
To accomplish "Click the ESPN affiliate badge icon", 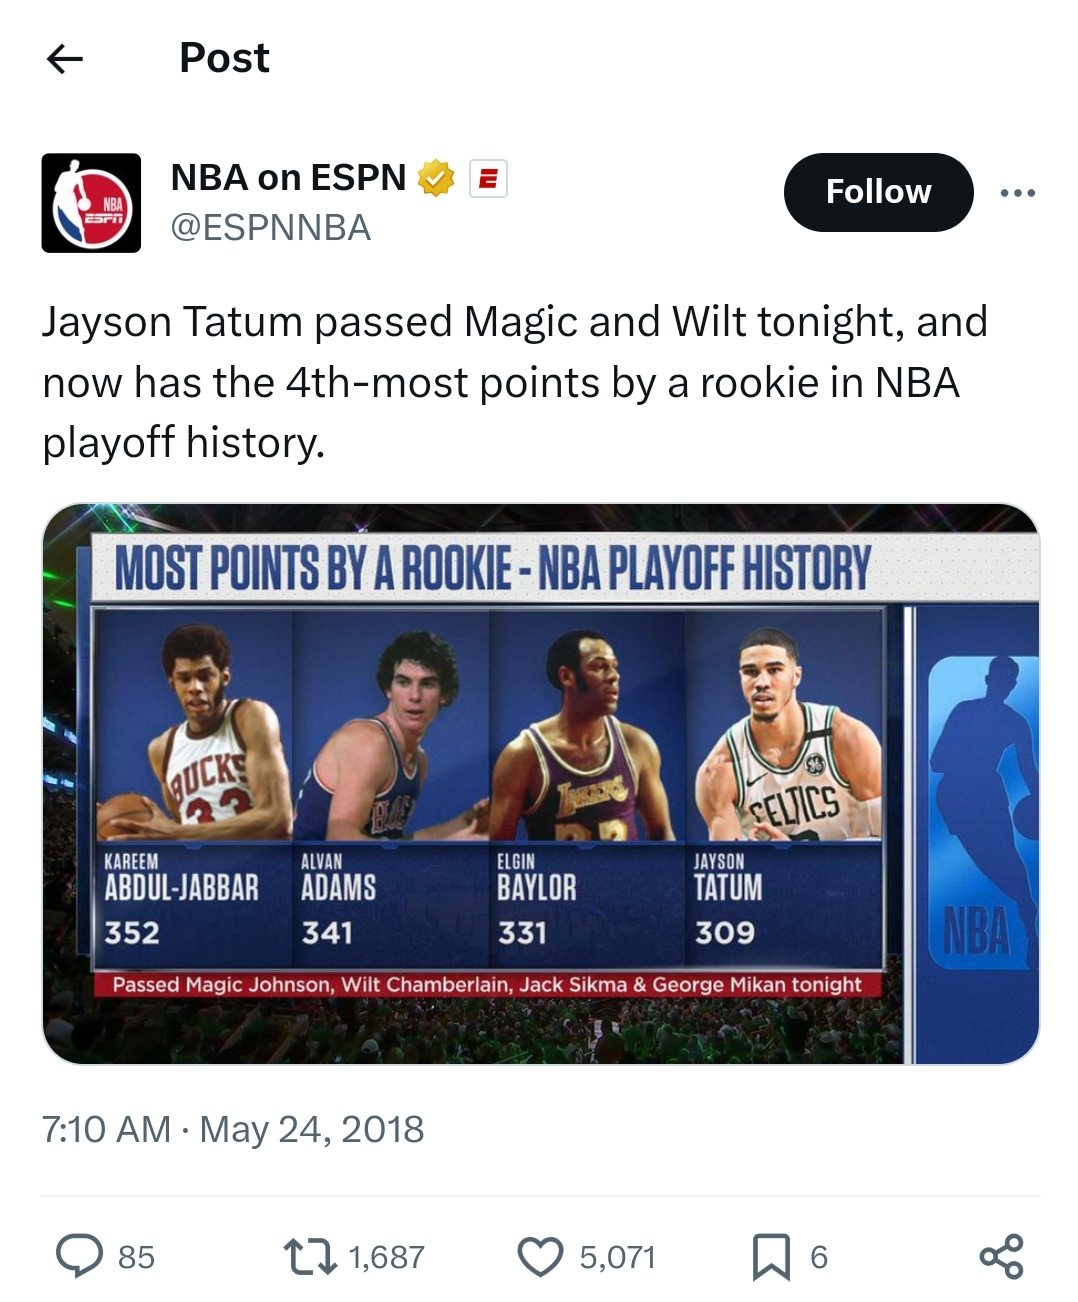I will [x=488, y=178].
